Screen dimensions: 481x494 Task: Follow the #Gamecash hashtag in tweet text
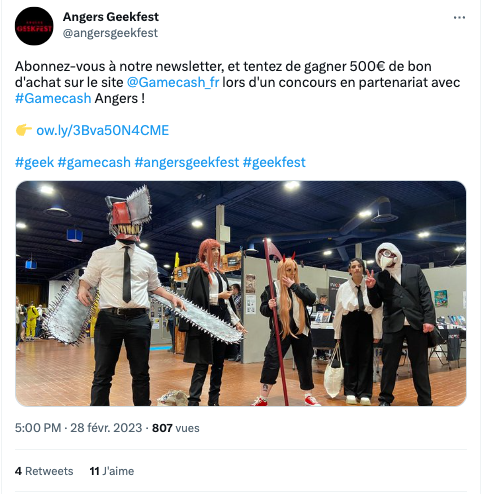pos(53,98)
